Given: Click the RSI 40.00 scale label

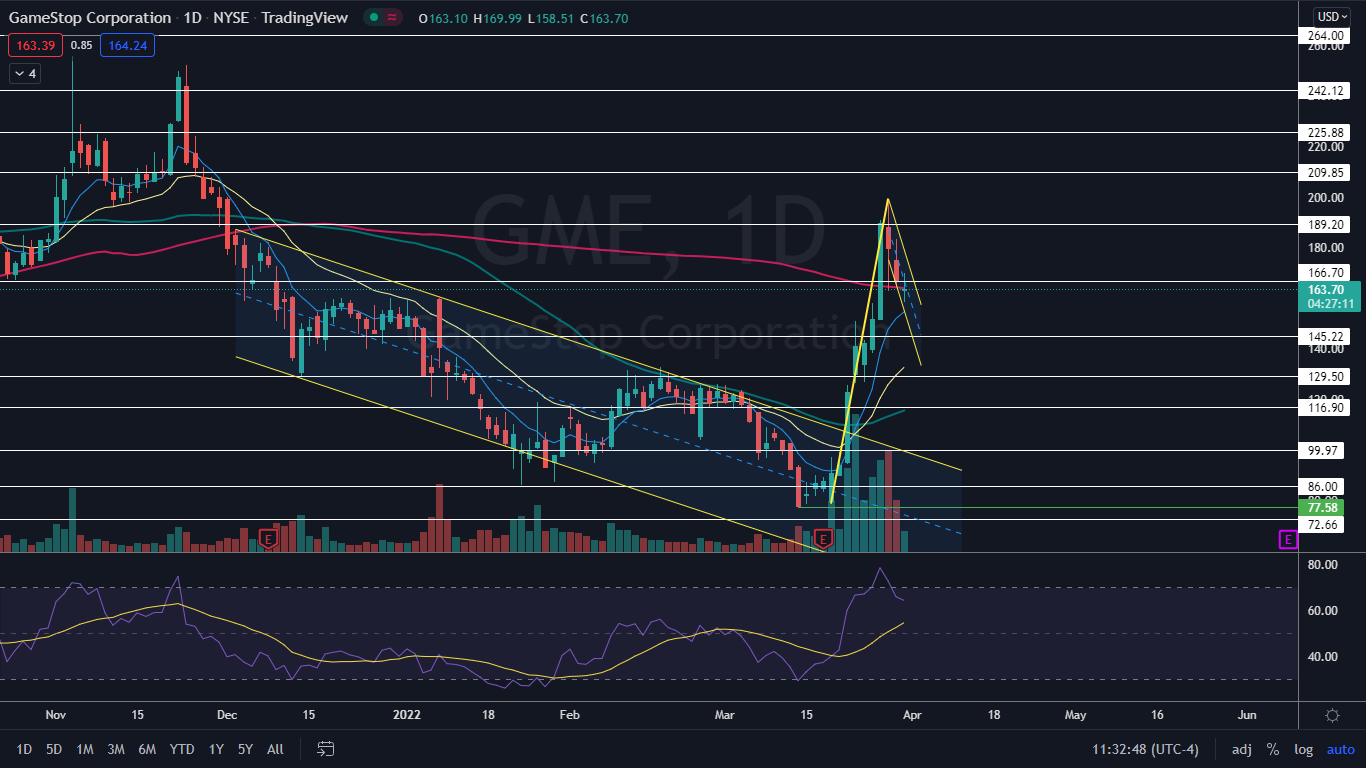Looking at the screenshot, I should [x=1322, y=657].
